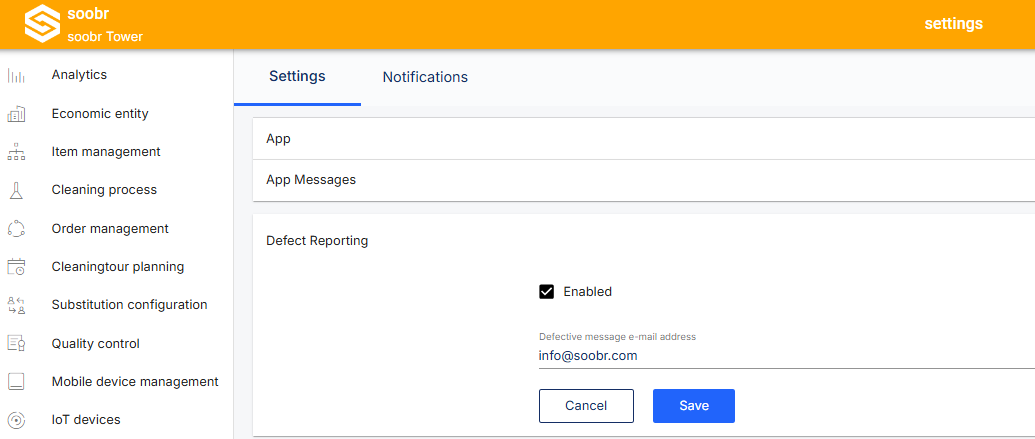Select the Item management hierarchy icon
This screenshot has width=1035, height=439.
[16, 152]
